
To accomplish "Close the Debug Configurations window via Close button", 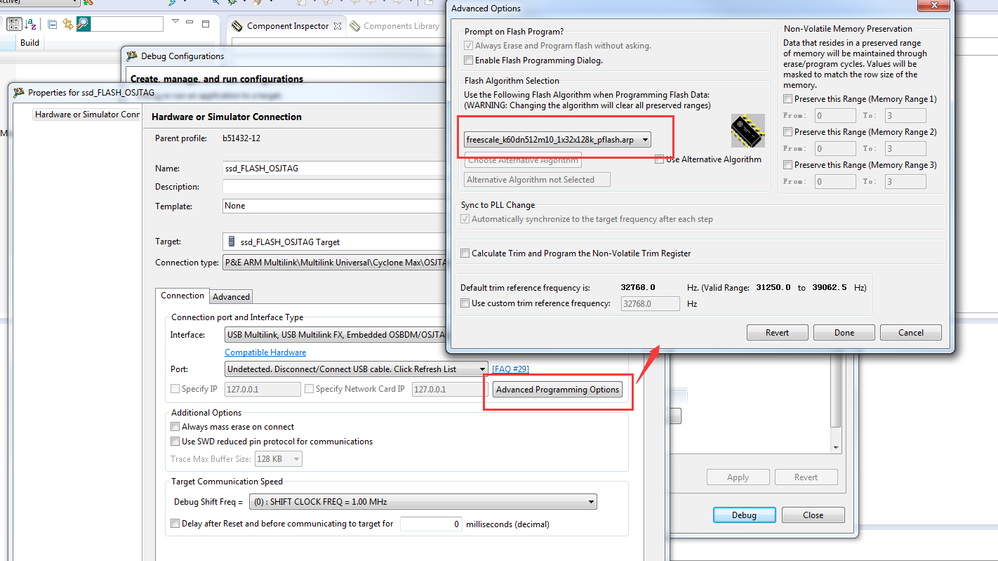I will [813, 515].
